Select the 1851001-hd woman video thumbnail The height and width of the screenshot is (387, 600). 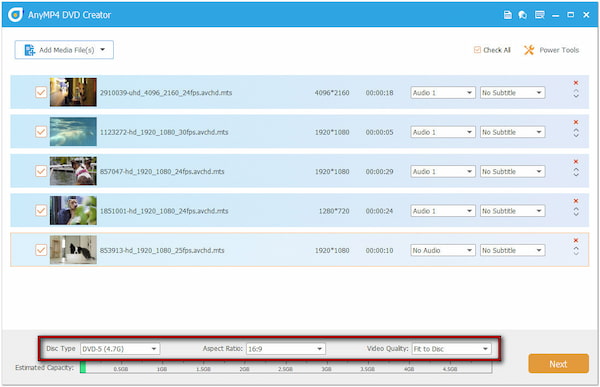73,211
